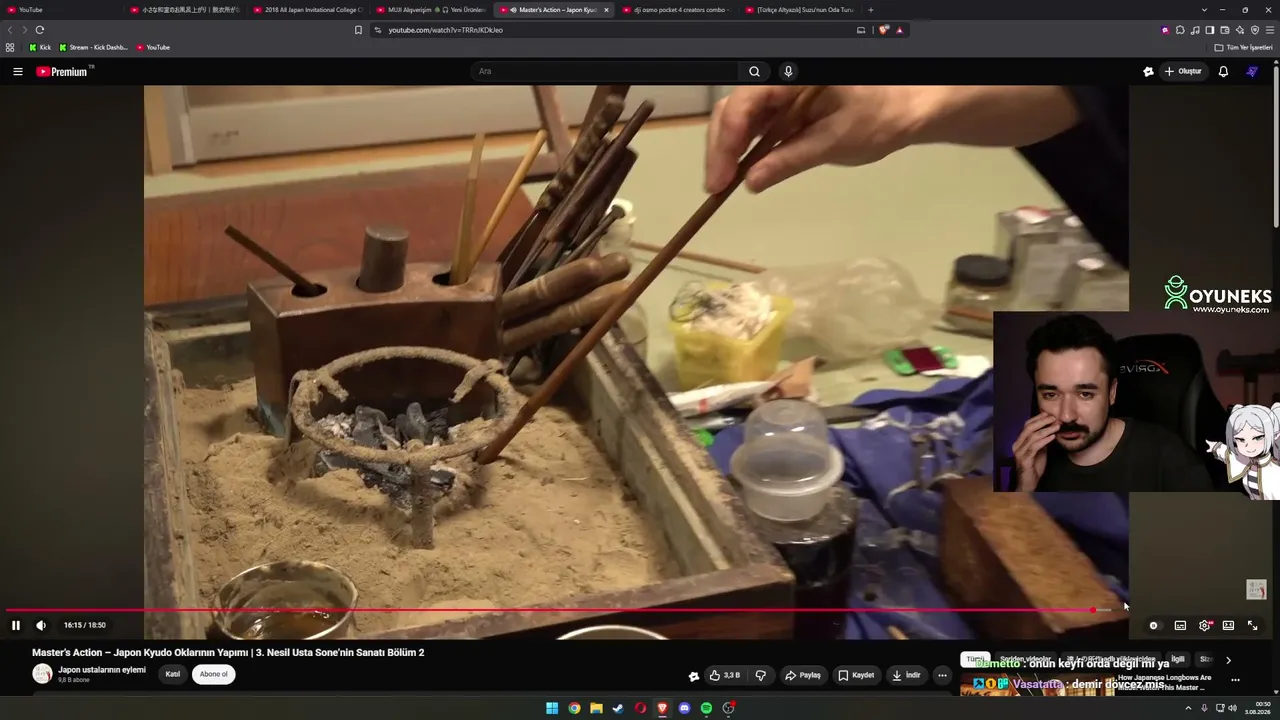Select the İlgili filter chip
Viewport: 1280px width, 720px height.
point(1178,660)
